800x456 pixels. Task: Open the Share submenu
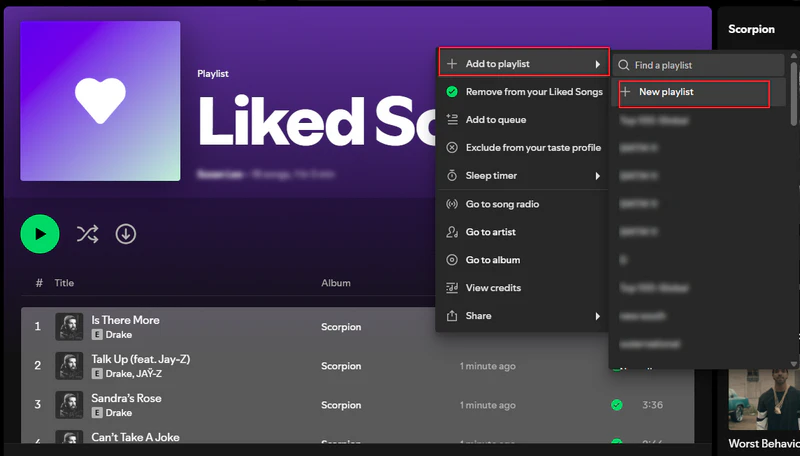pyautogui.click(x=523, y=316)
